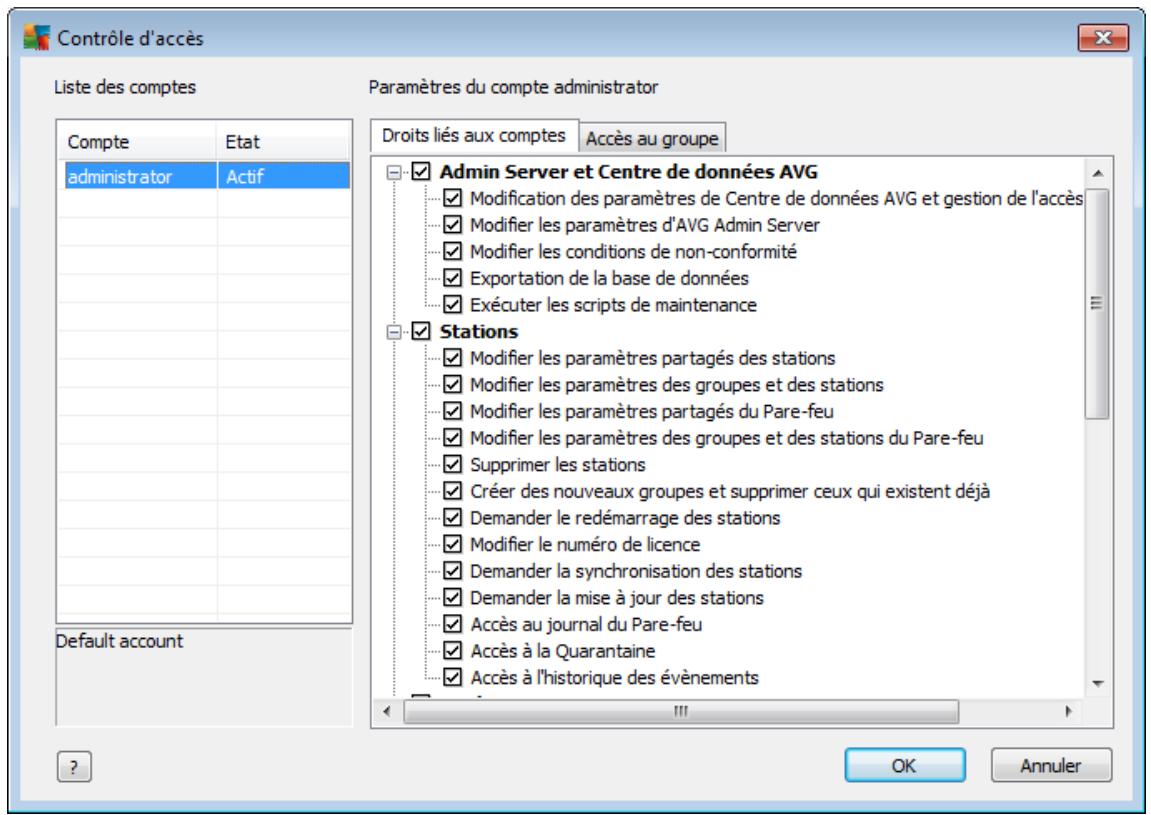
Task: Uncheck Modifier les paramètres des groupes et des stations
Action: 453,384
